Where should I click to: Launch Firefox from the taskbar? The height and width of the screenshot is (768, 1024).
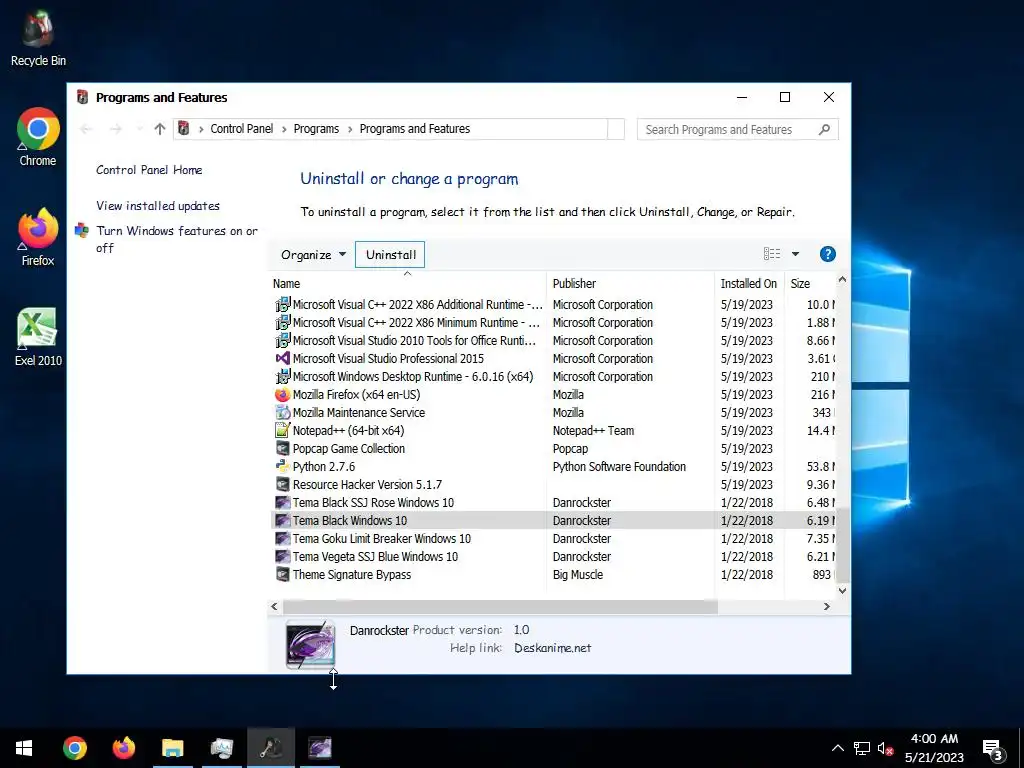pyautogui.click(x=123, y=748)
